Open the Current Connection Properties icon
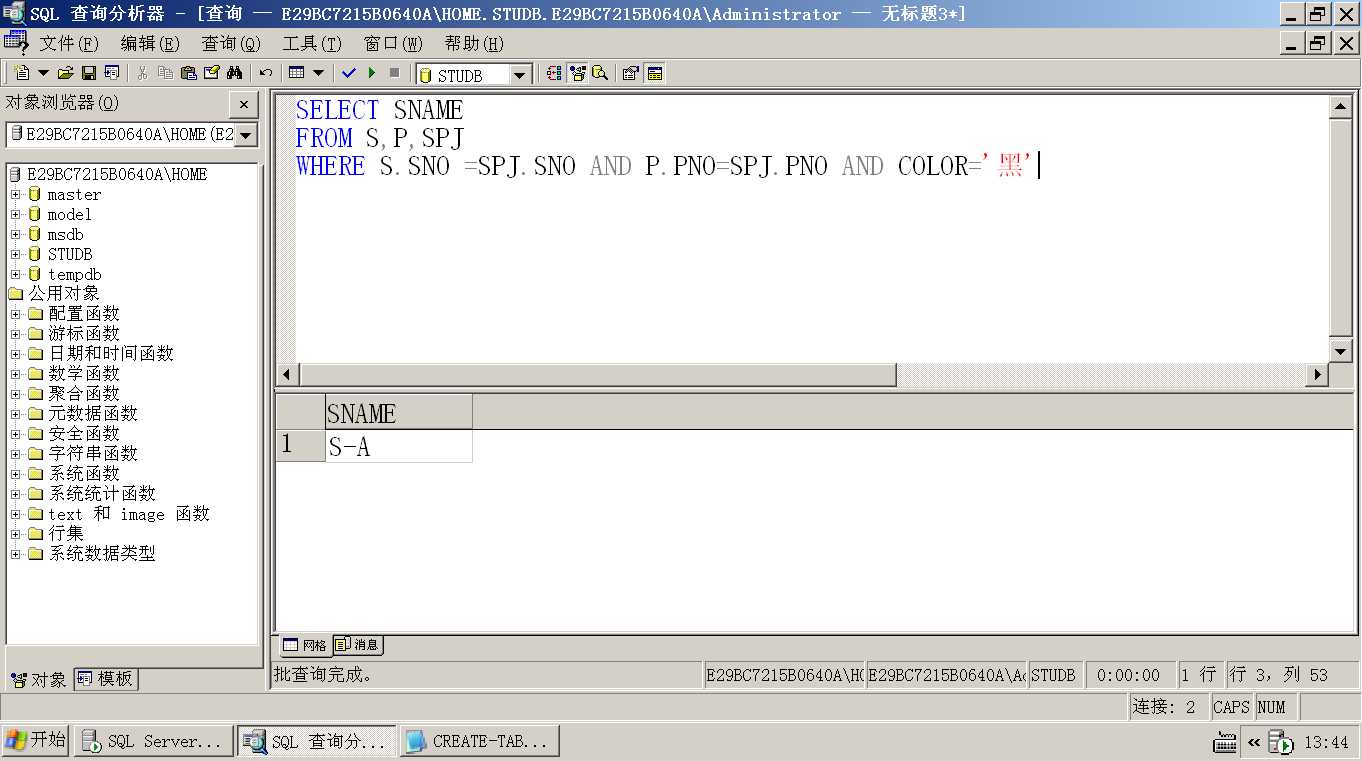1362x761 pixels. [631, 73]
